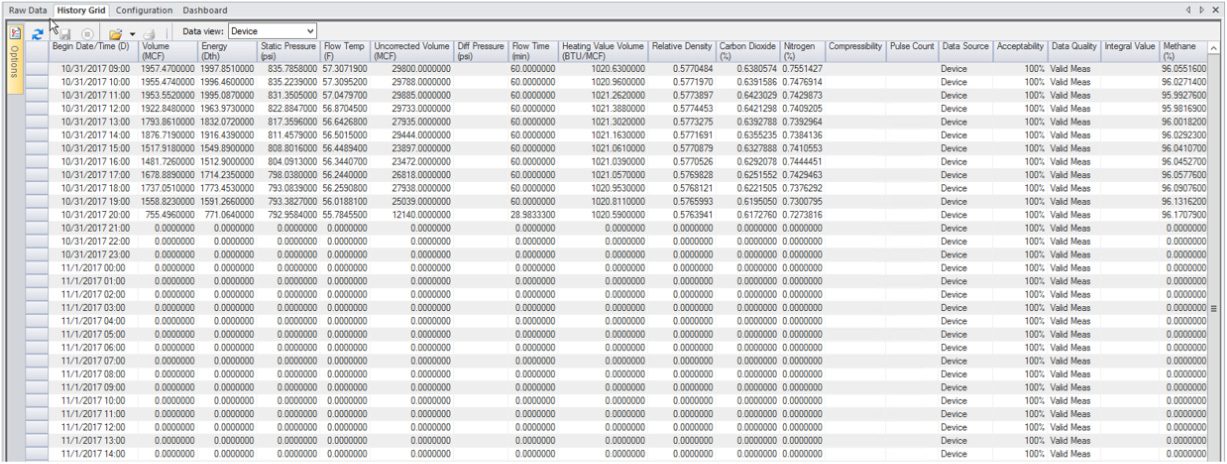Click the Print icon in toolbar

(x=149, y=33)
